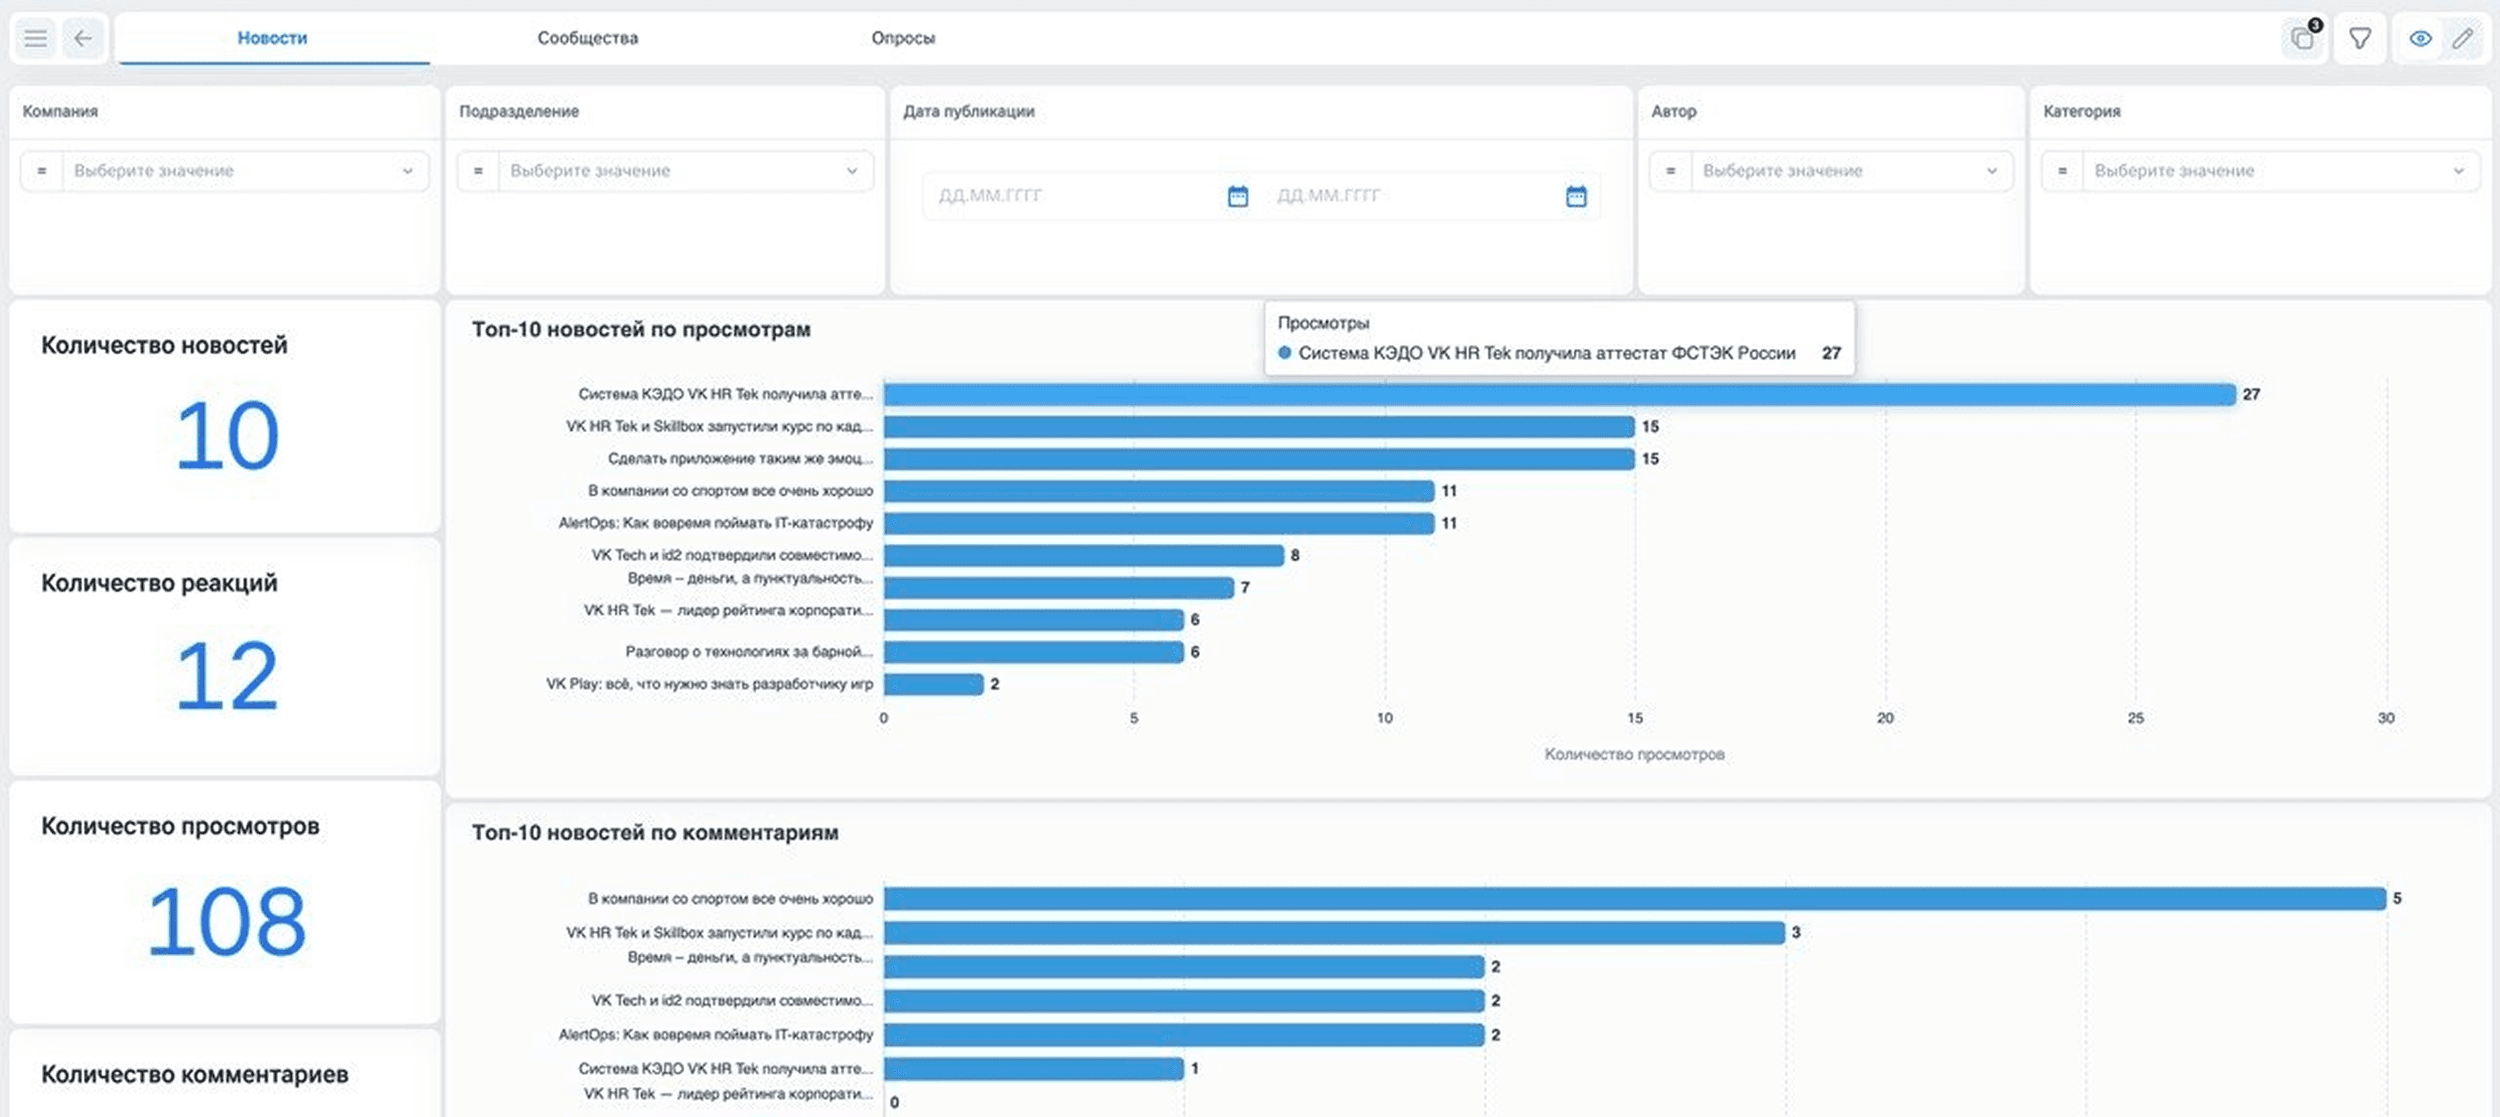Click the 5-comments bar for В компании со спортом
This screenshot has width=2500, height=1117.
(1635, 899)
